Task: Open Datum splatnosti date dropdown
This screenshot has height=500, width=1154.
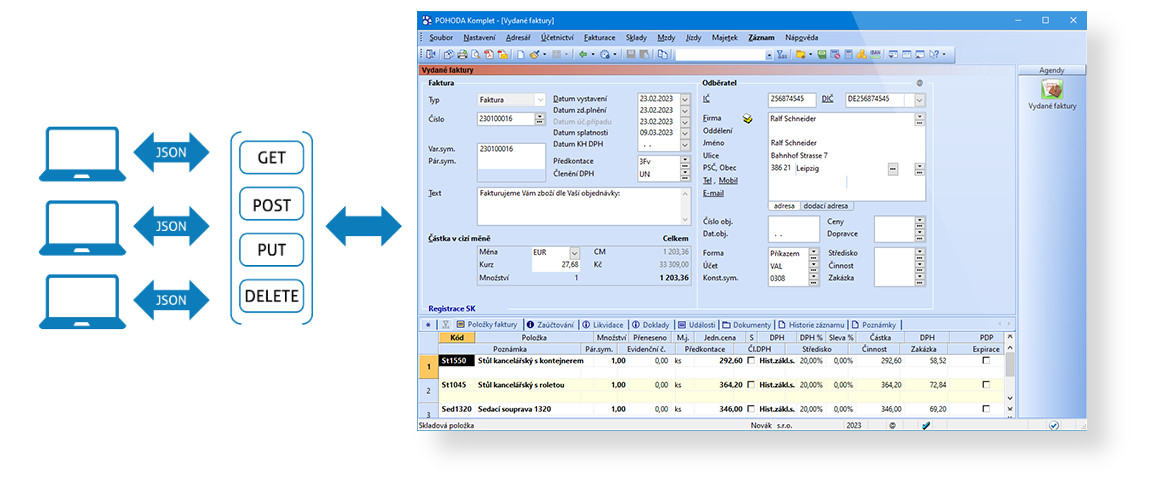Action: pos(684,133)
